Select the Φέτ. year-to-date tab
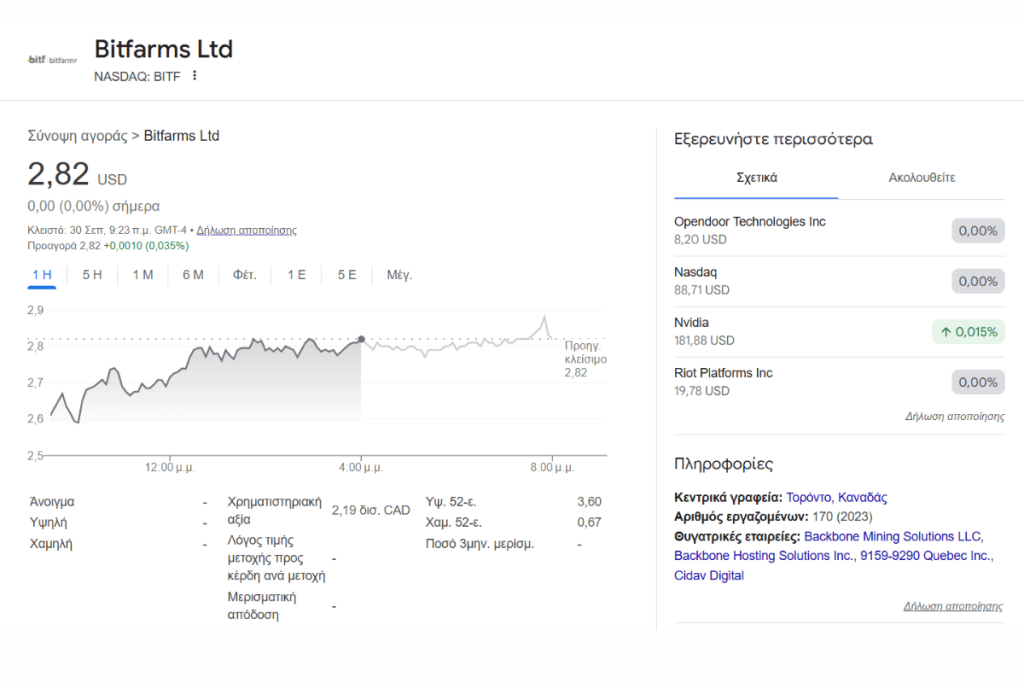The height and width of the screenshot is (683, 1024). pyautogui.click(x=245, y=275)
